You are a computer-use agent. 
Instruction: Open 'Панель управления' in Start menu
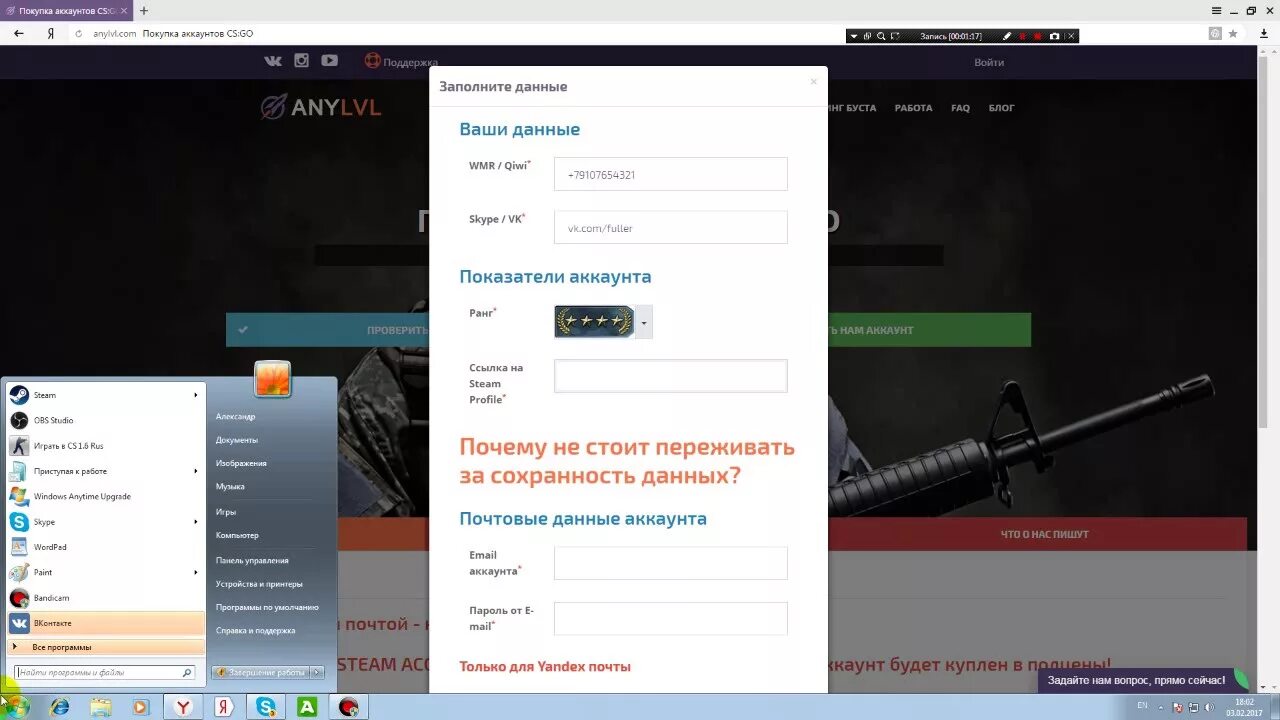pos(252,560)
